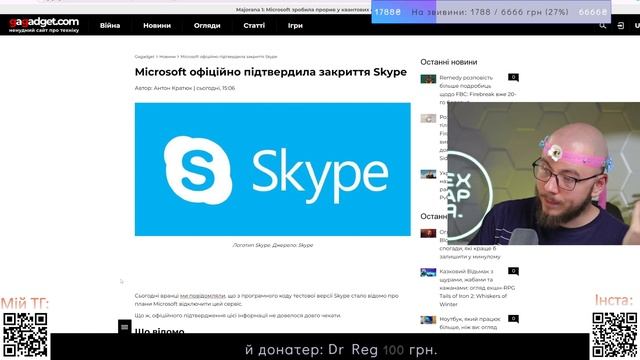Open comment counter of Remedy FBC: Firebreak news

point(513,77)
